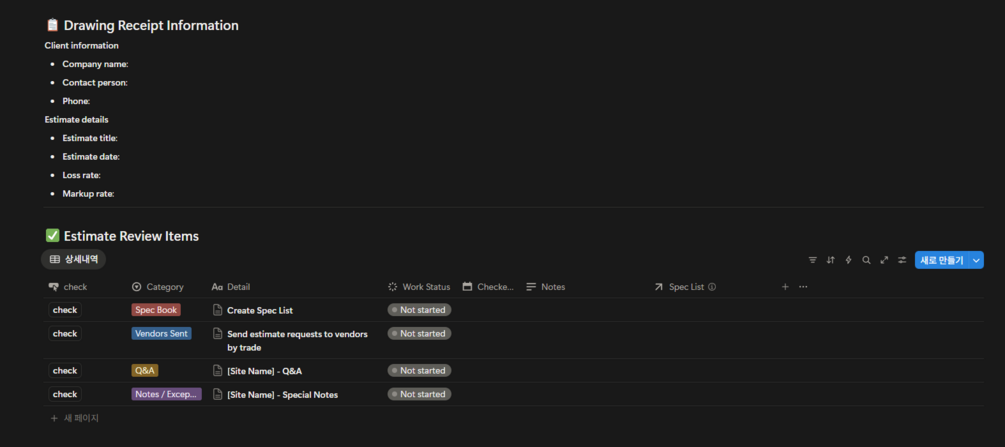Add a new property with plus icon
1005x447 pixels.
785,287
